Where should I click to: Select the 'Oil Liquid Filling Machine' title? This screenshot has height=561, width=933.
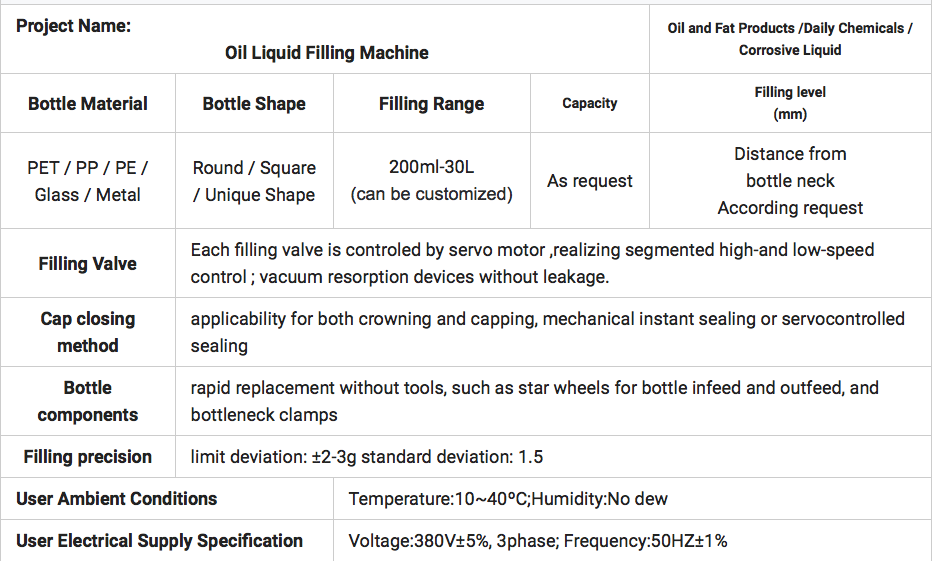pos(327,53)
